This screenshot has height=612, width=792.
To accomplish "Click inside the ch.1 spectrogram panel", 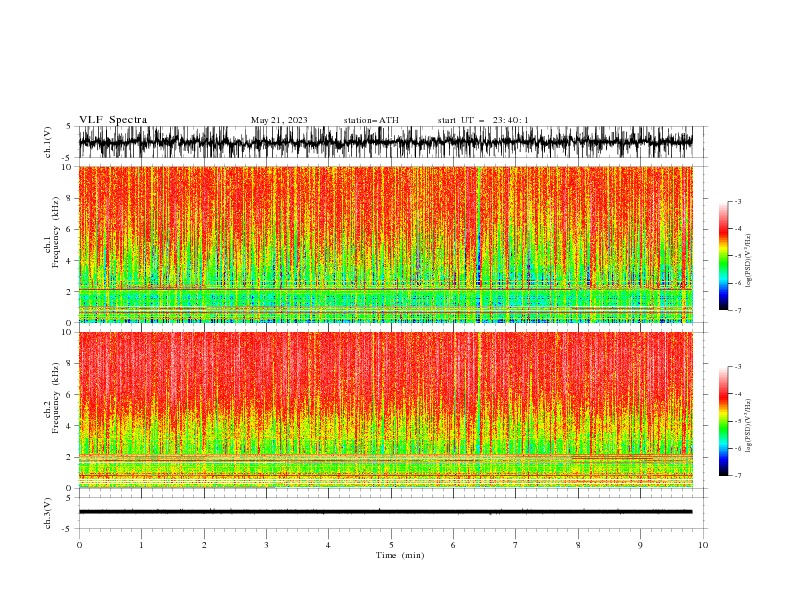I will (385, 244).
